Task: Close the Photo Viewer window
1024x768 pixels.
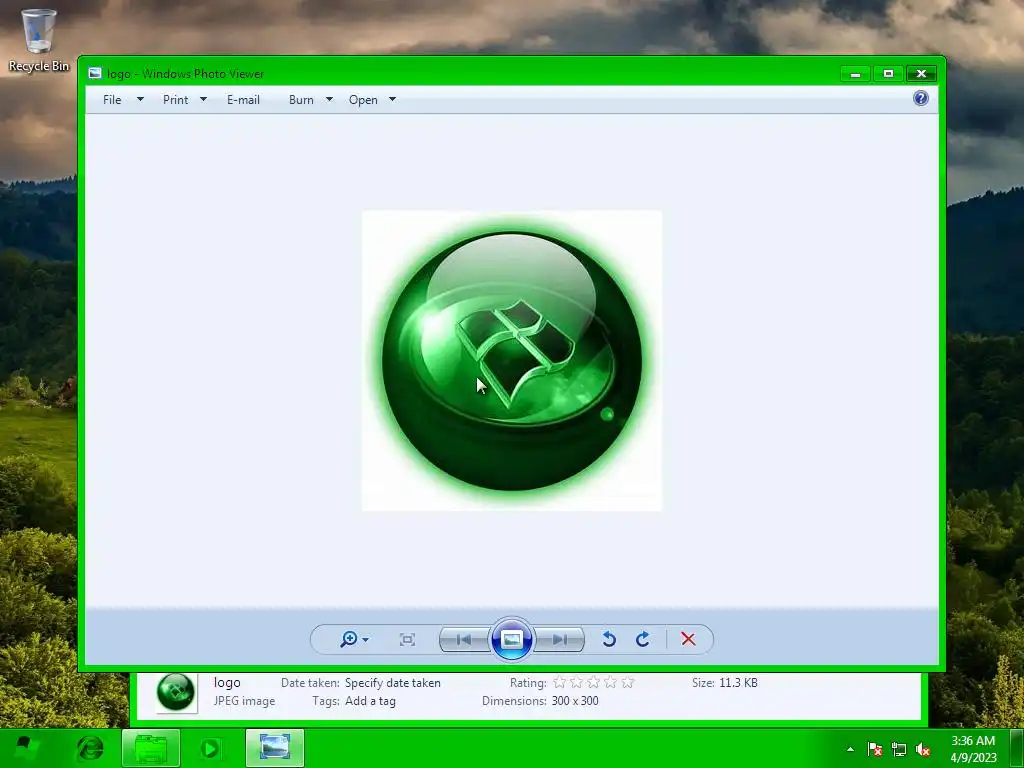Action: point(921,74)
